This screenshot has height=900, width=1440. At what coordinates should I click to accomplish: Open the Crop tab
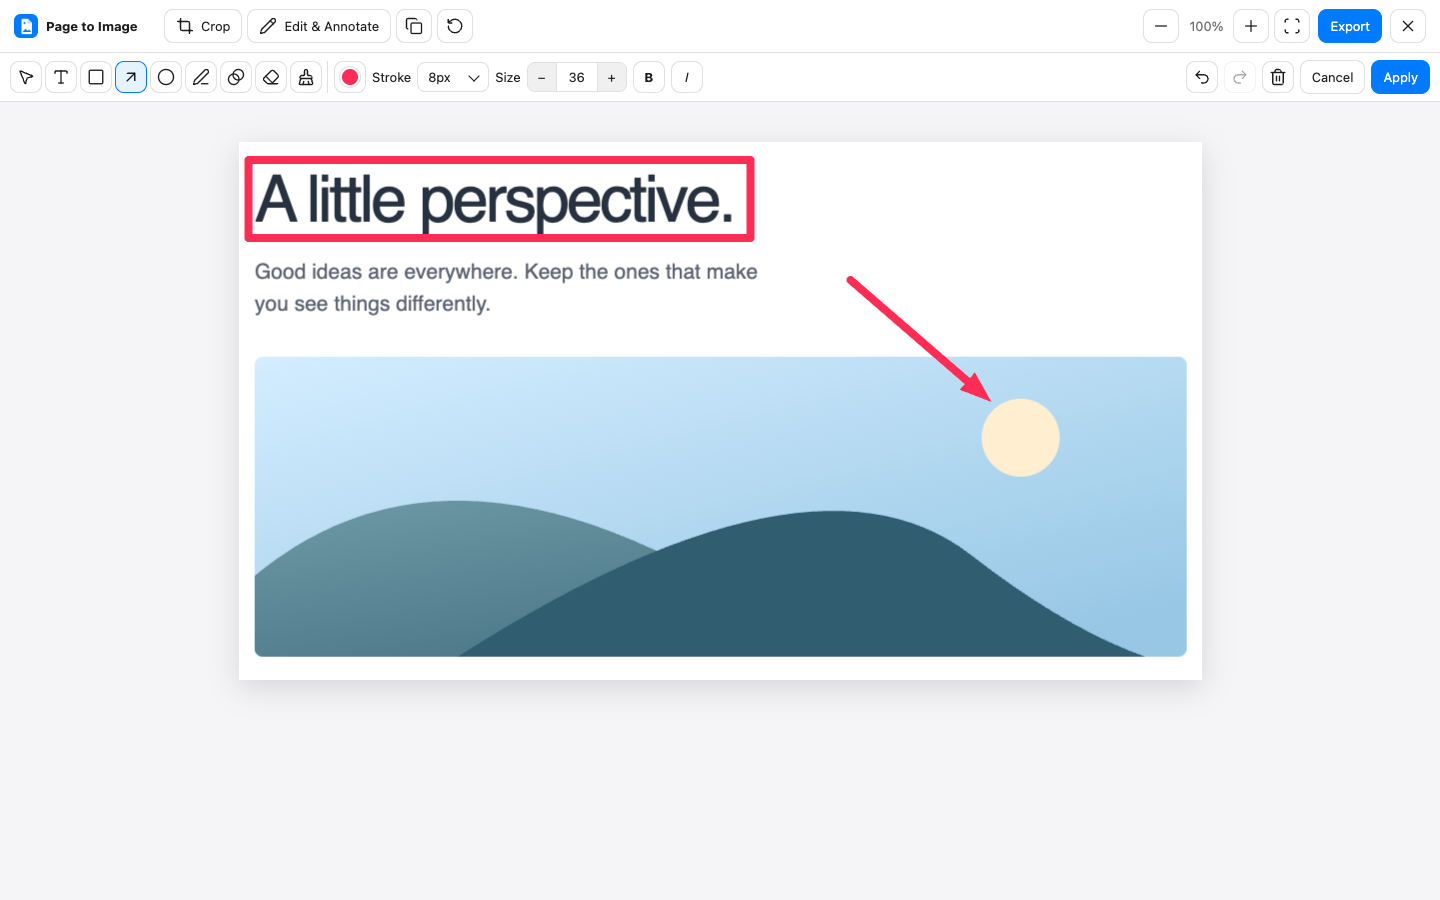coord(203,26)
